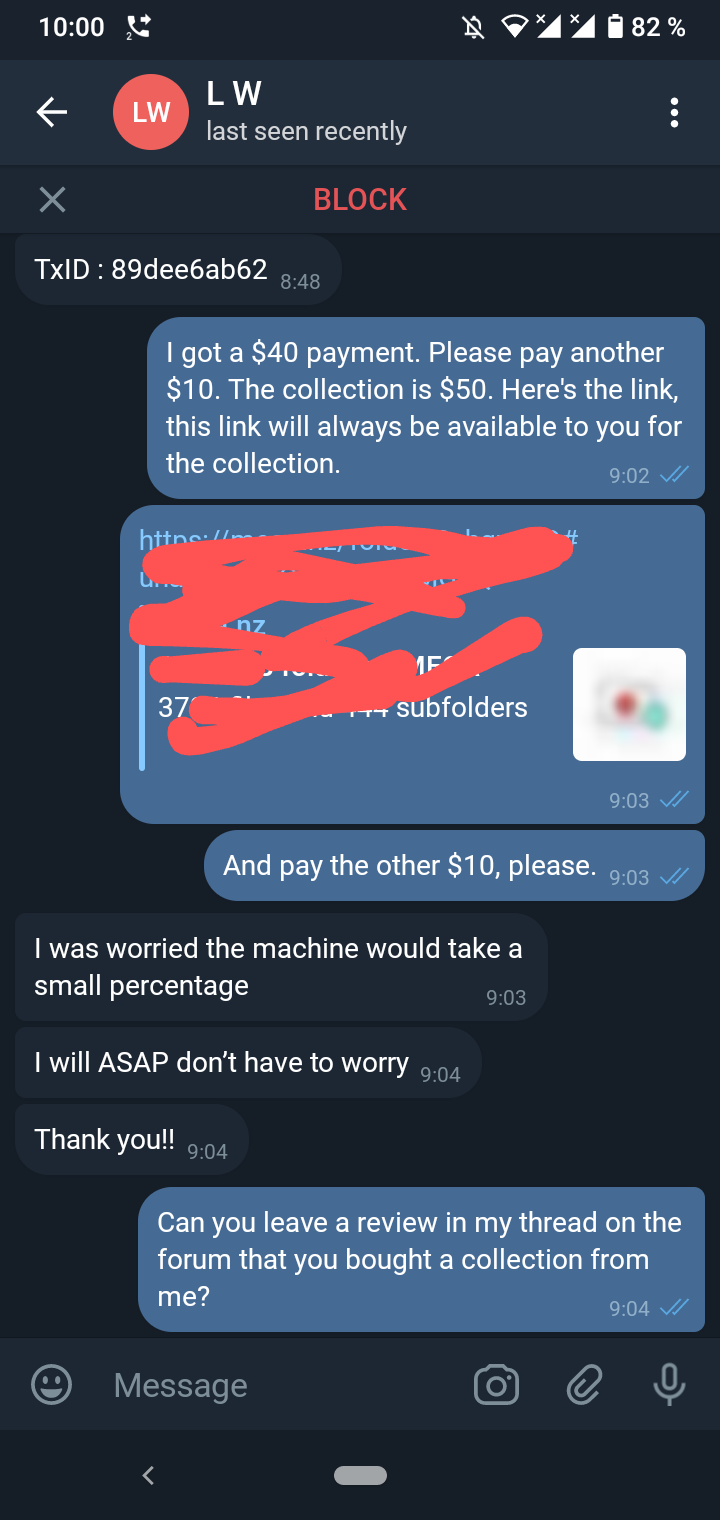Tap the back arrow to leave chat
Image resolution: width=720 pixels, height=1520 pixels.
pyautogui.click(x=52, y=112)
